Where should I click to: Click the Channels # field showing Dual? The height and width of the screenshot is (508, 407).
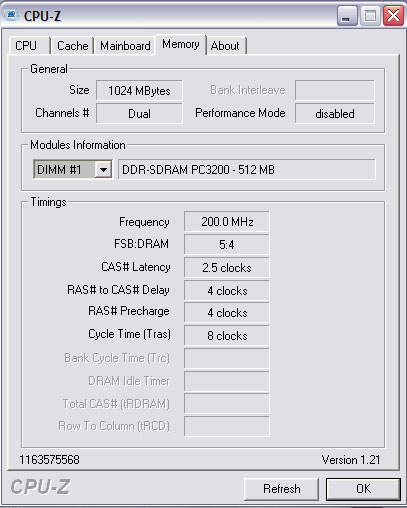[x=139, y=113]
